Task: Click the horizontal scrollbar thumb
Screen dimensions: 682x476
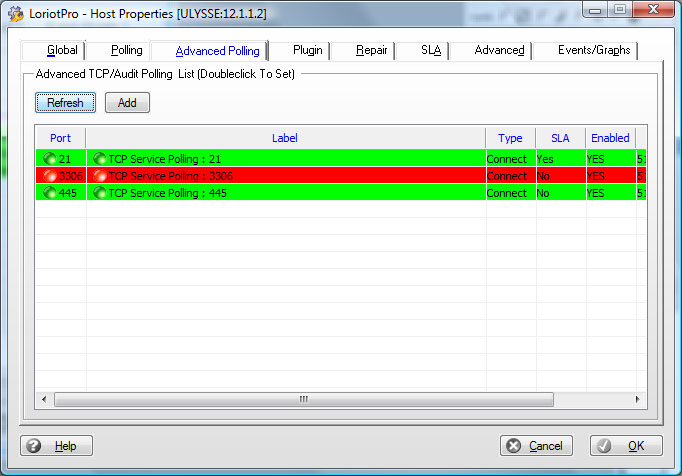Action: coord(304,399)
